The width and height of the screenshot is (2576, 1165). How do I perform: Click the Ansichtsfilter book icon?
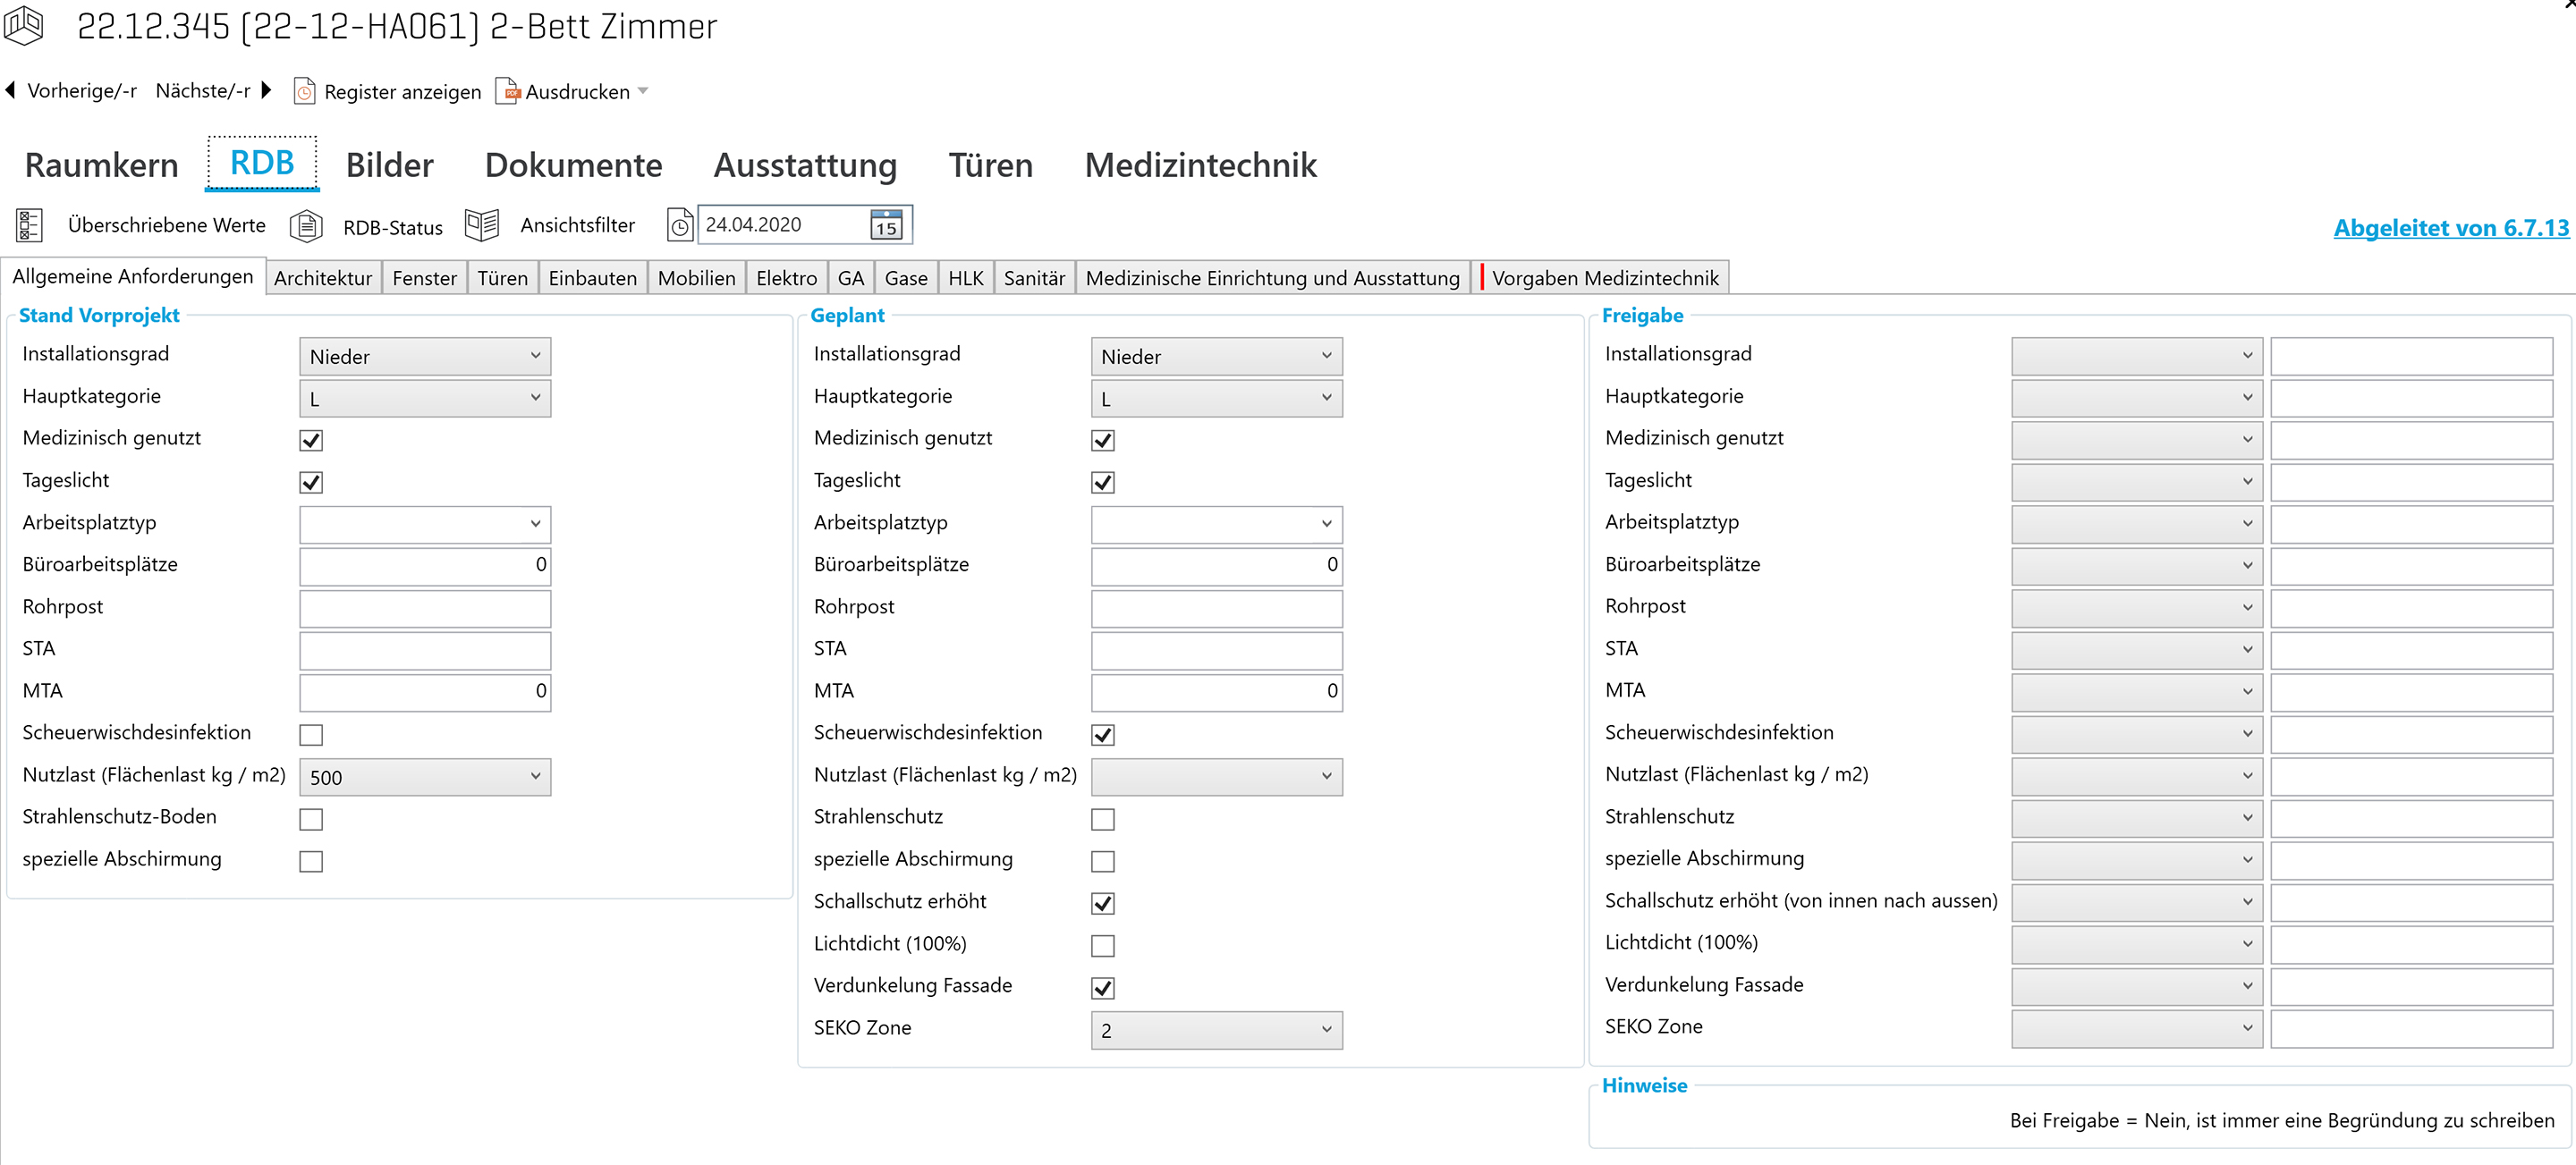[482, 225]
